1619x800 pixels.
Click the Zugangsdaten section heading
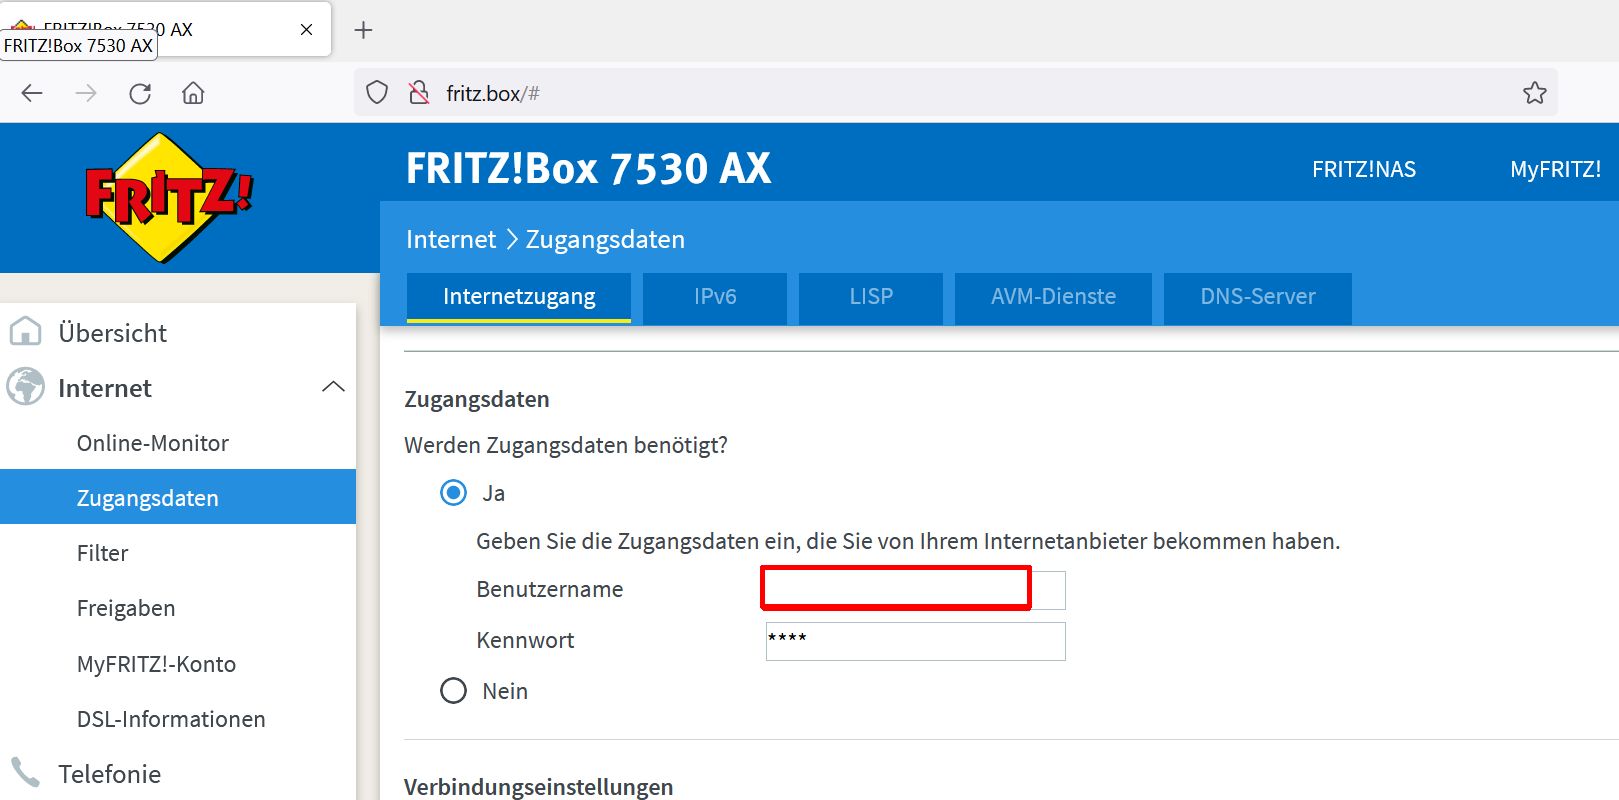click(477, 399)
